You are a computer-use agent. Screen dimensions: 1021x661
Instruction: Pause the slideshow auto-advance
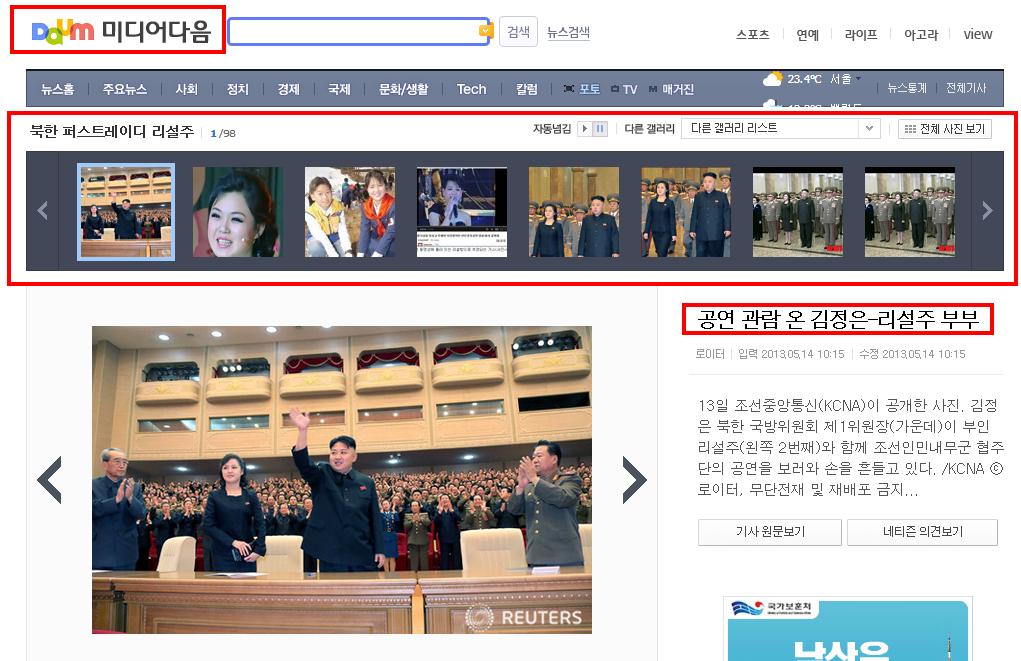coord(600,129)
